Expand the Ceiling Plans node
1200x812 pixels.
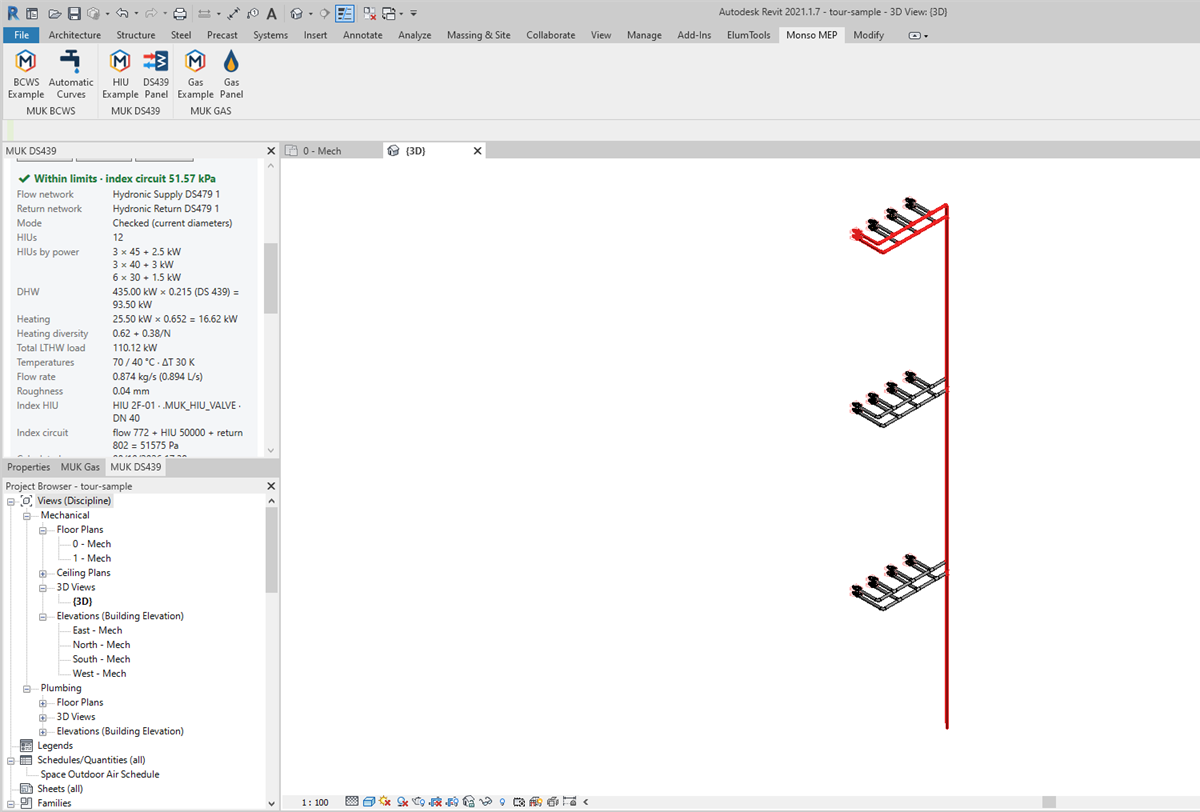click(43, 573)
